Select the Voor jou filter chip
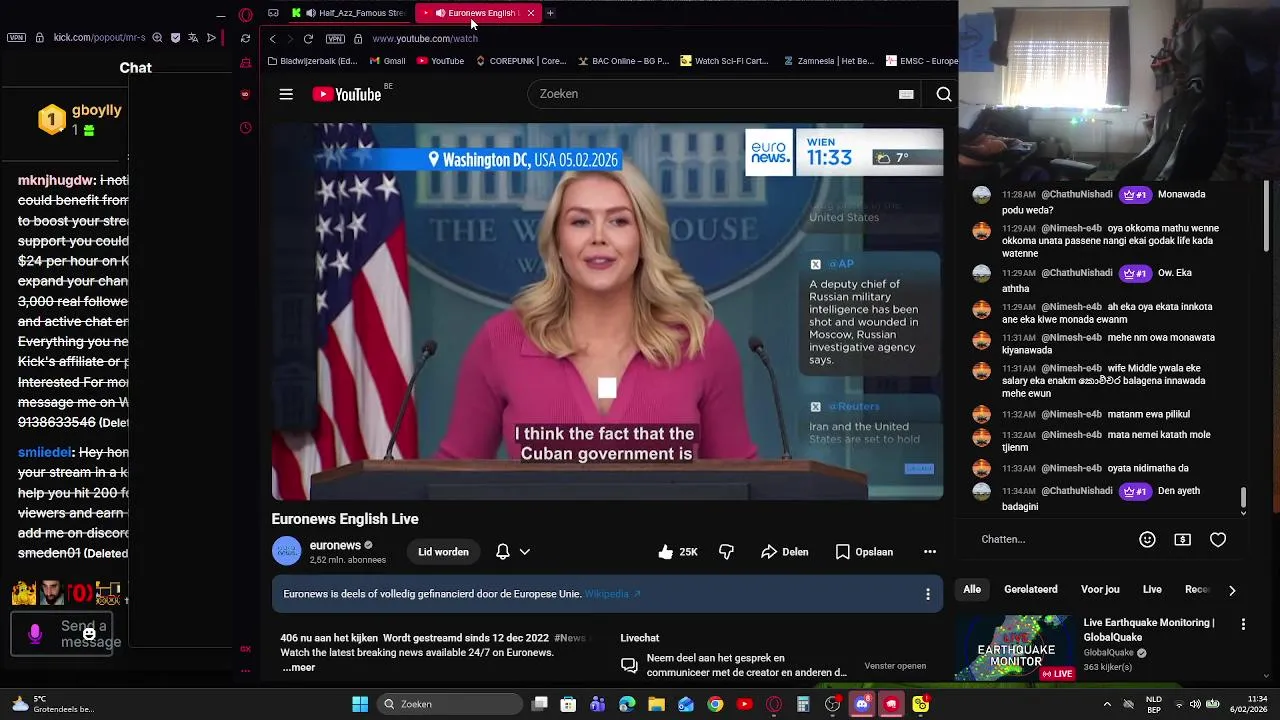This screenshot has height=720, width=1280. 1101,590
